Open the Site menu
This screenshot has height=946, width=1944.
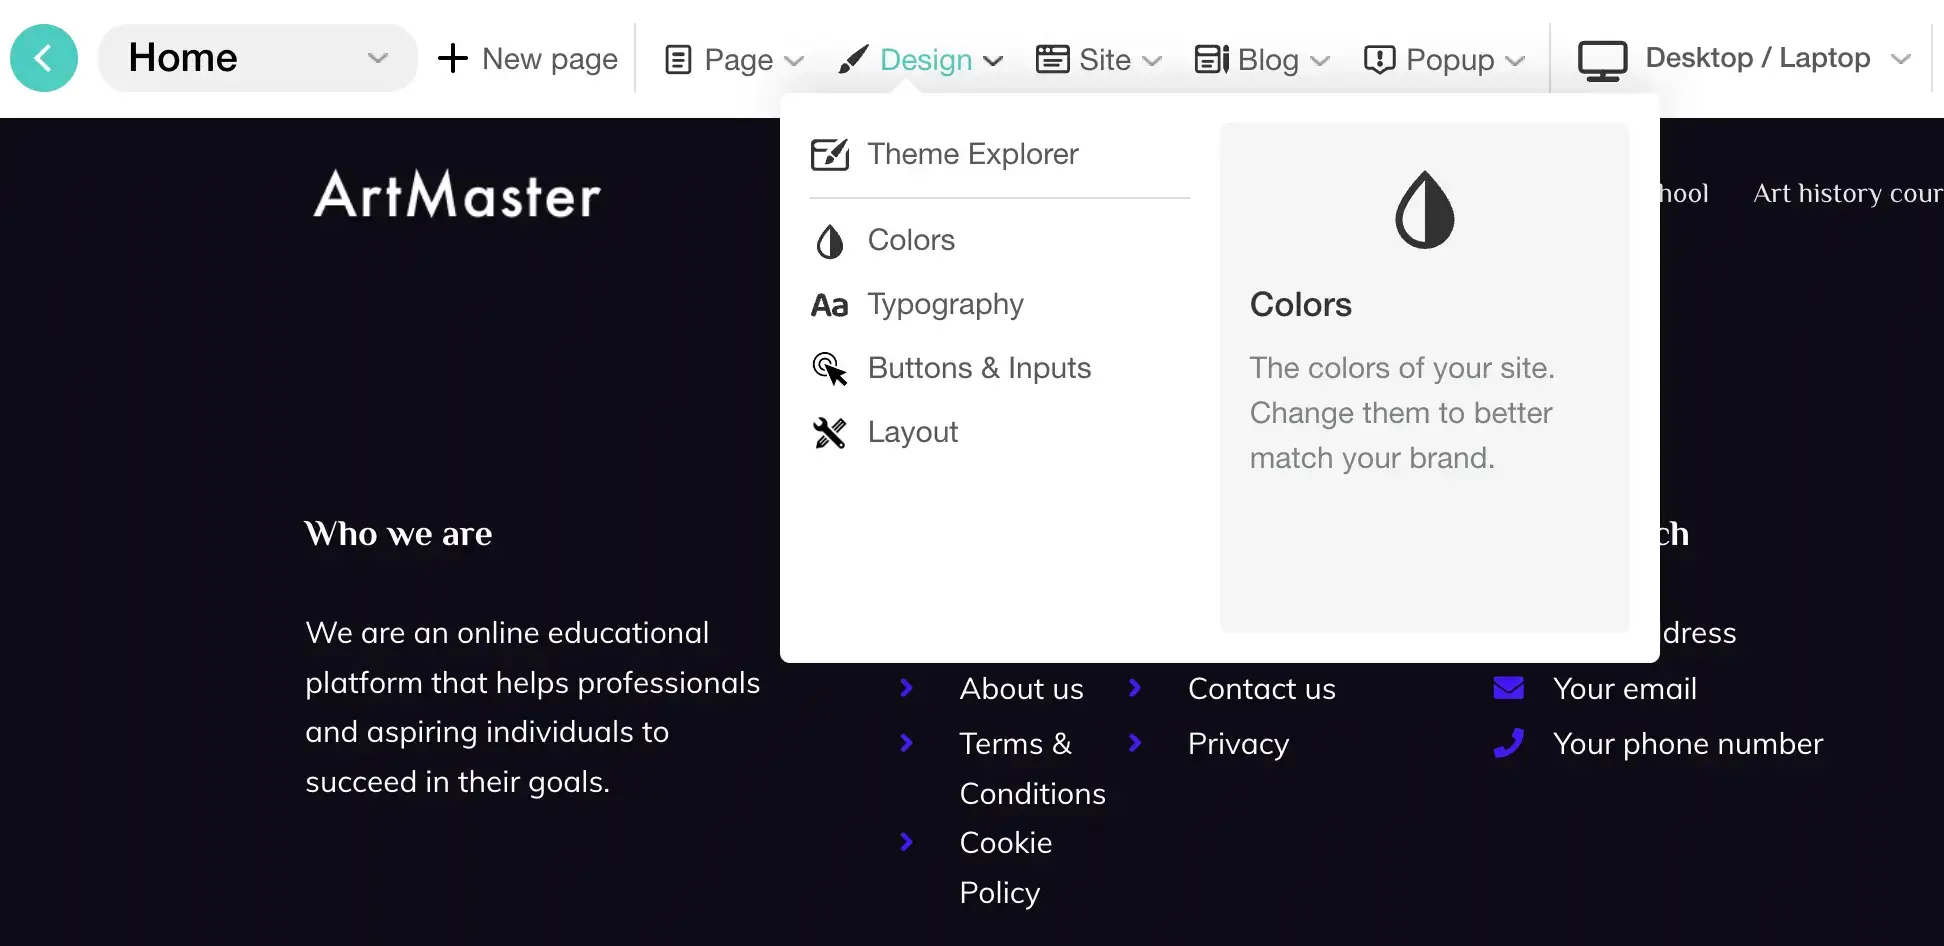(1099, 60)
